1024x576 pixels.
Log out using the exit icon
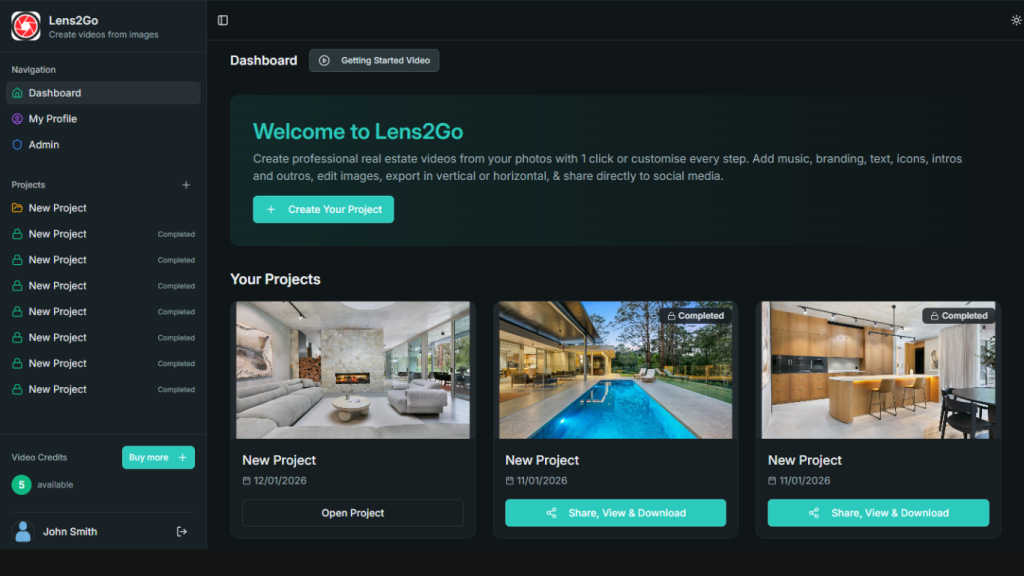[x=182, y=532]
